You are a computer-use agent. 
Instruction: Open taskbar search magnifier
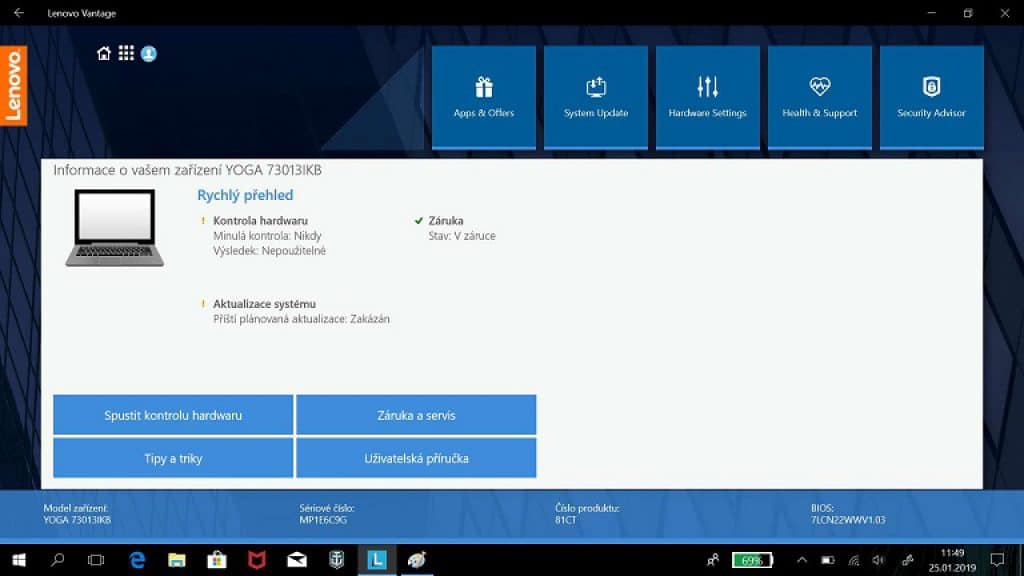click(57, 560)
